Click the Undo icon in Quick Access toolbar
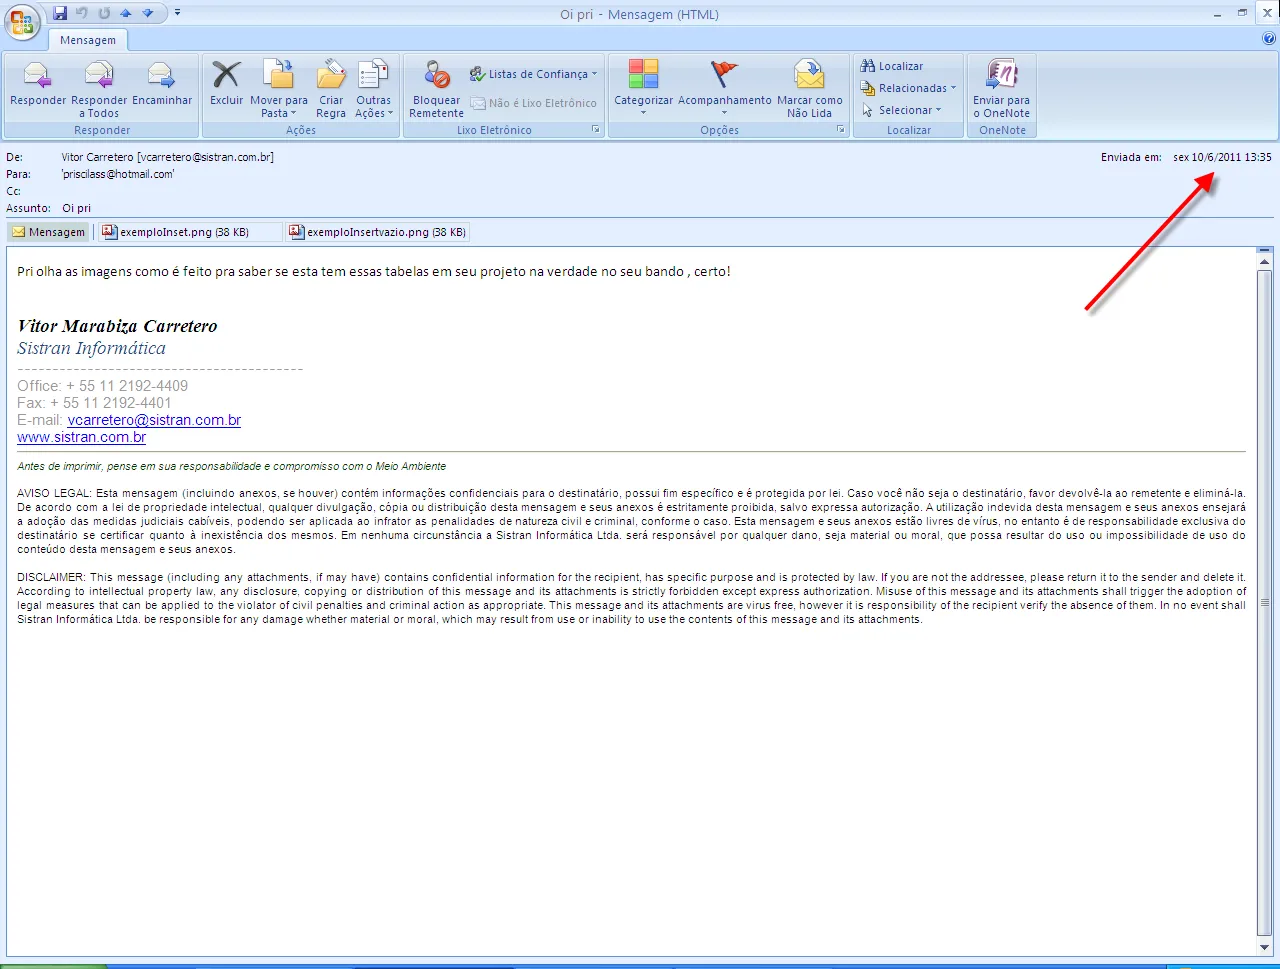 tap(82, 13)
